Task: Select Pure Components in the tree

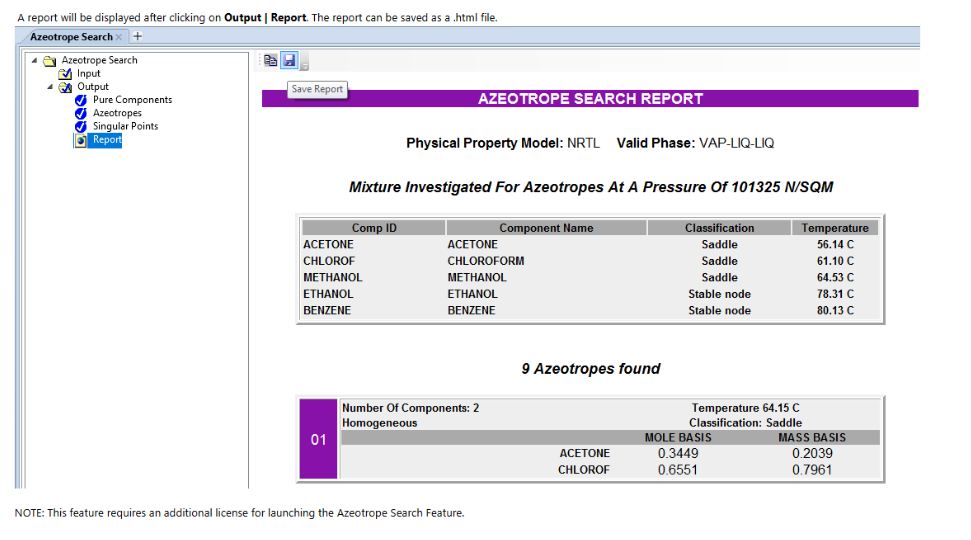Action: click(132, 100)
